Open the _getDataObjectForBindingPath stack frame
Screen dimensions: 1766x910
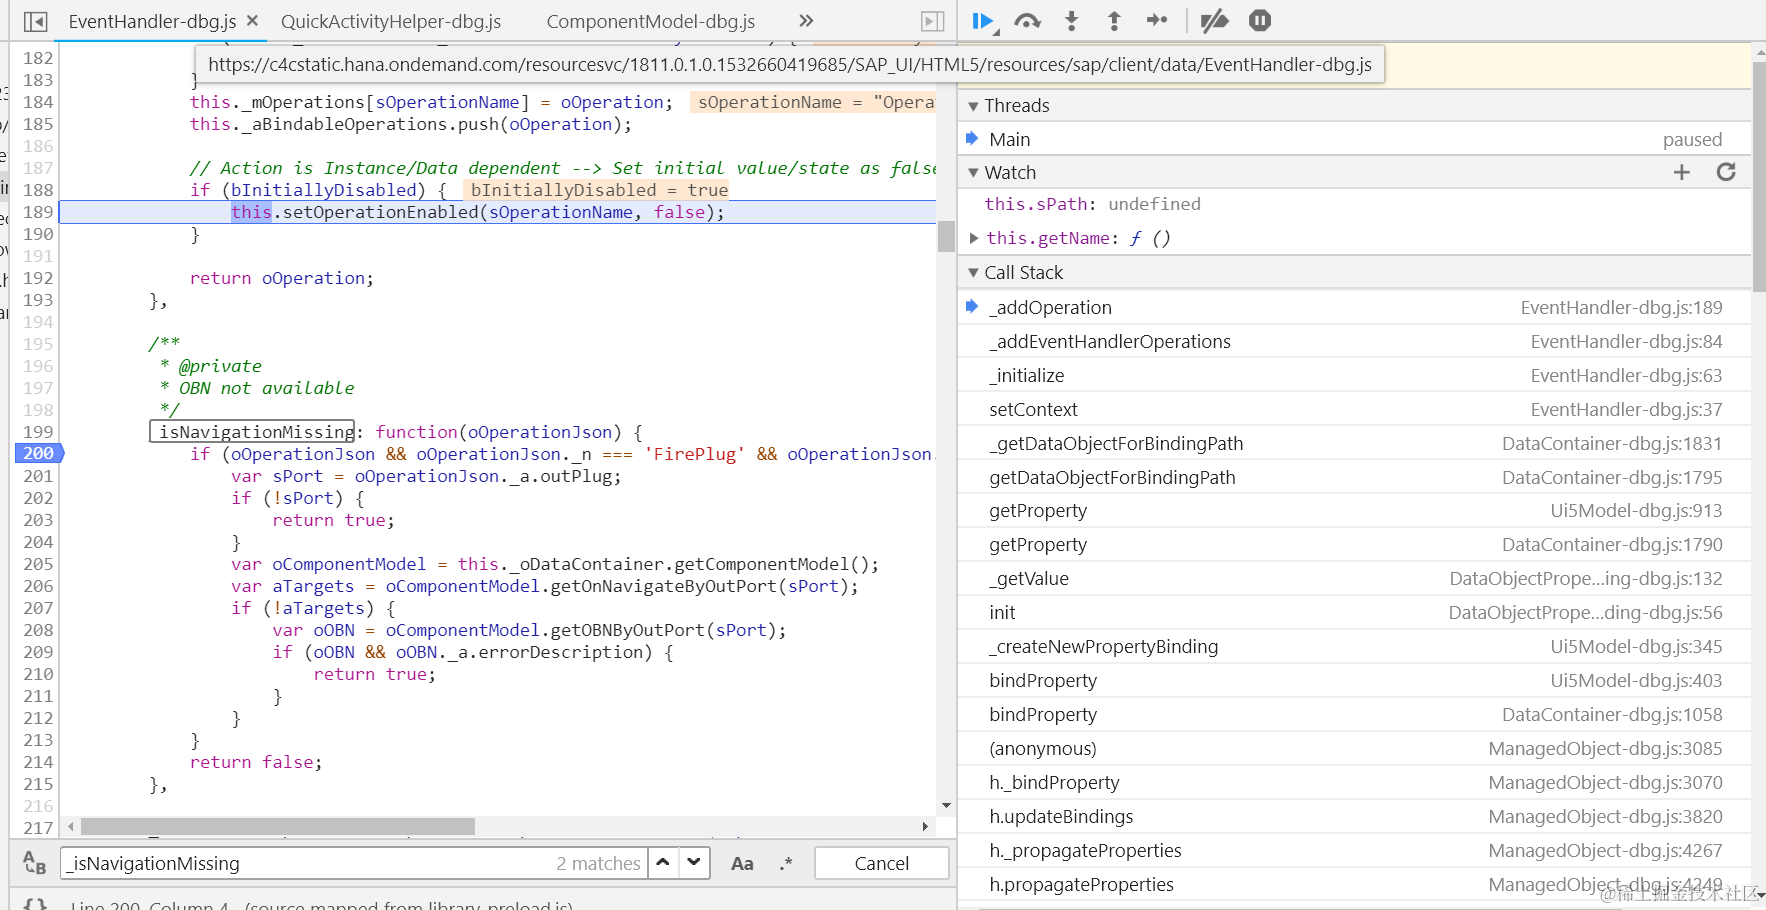pyautogui.click(x=1355, y=443)
